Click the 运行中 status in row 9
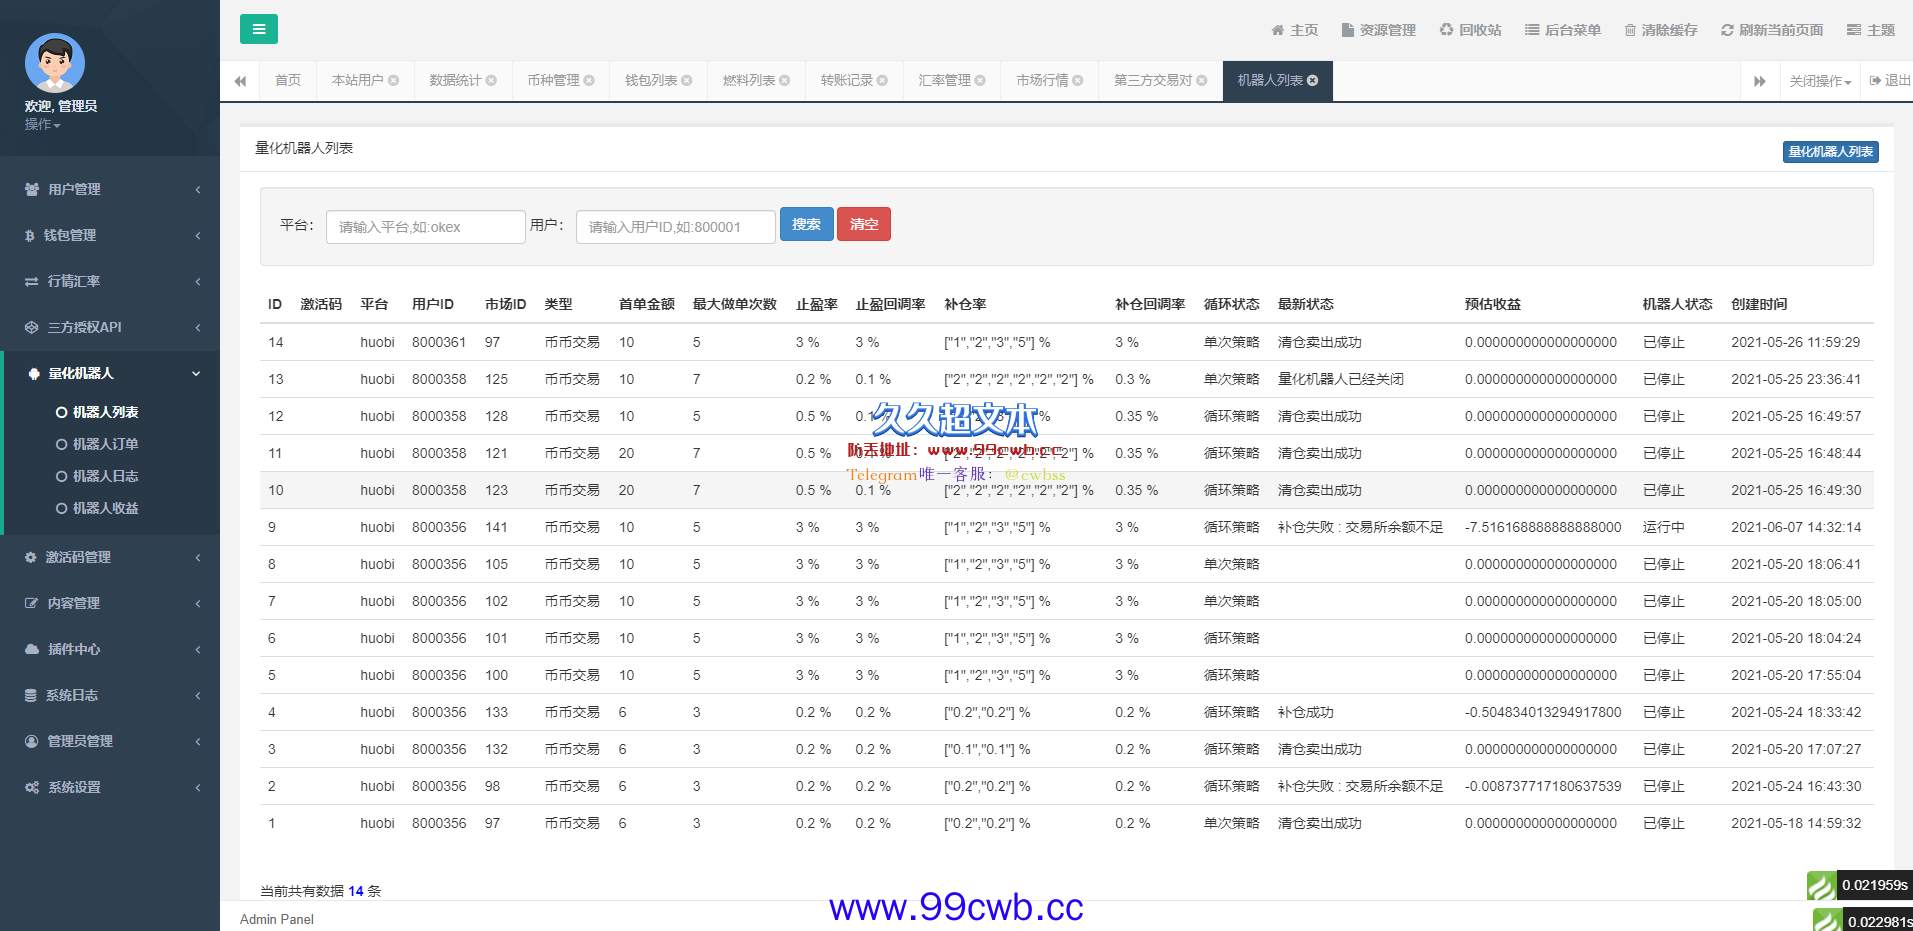The height and width of the screenshot is (931, 1913). (x=1663, y=527)
